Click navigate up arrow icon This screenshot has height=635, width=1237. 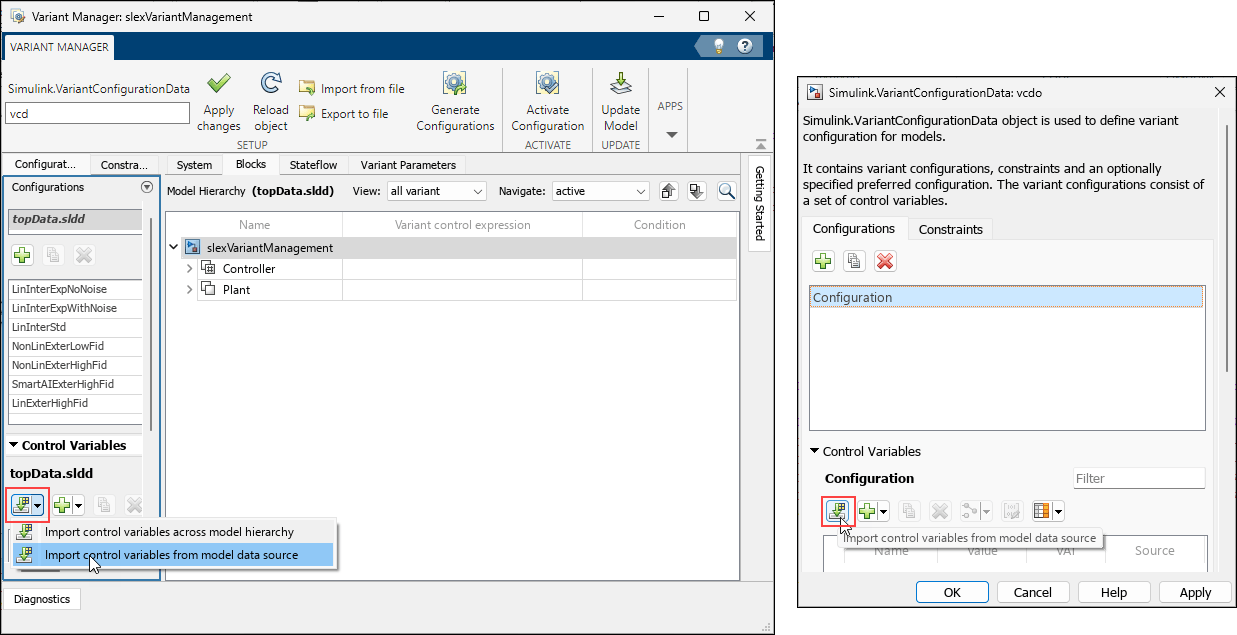(670, 191)
